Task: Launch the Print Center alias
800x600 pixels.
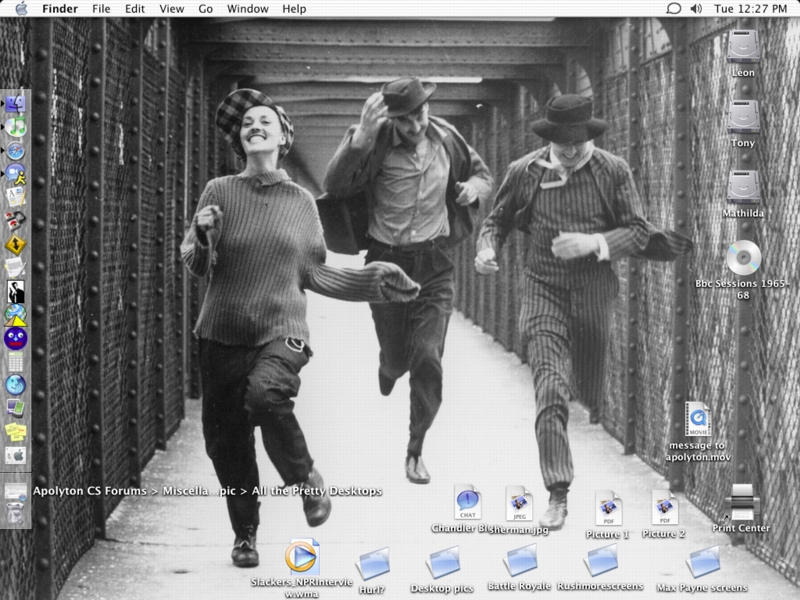Action: pyautogui.click(x=741, y=500)
